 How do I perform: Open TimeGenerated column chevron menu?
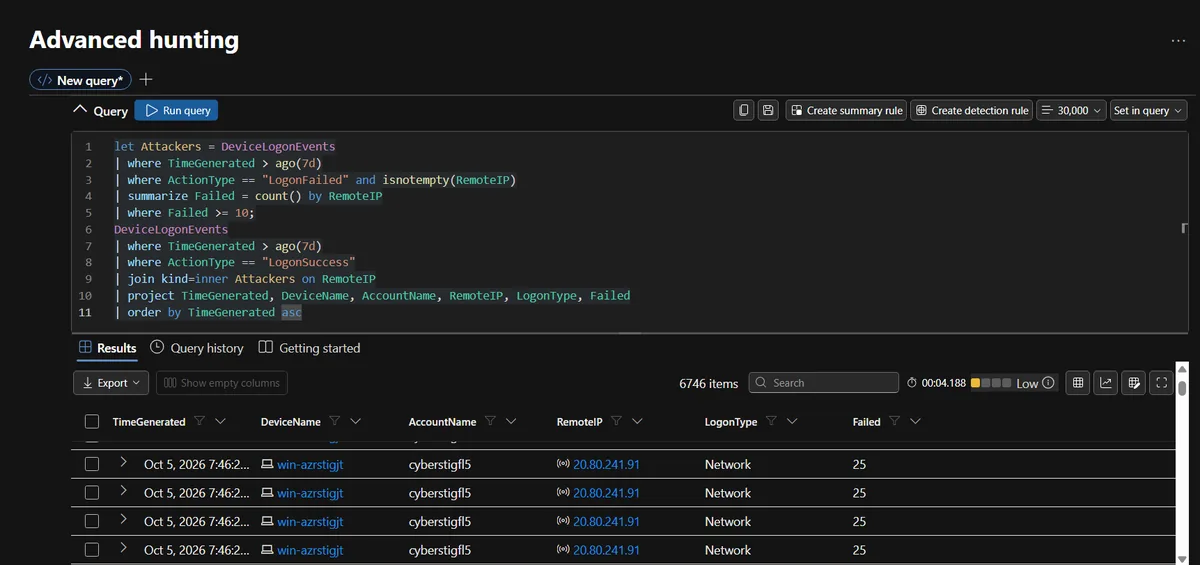tap(220, 422)
